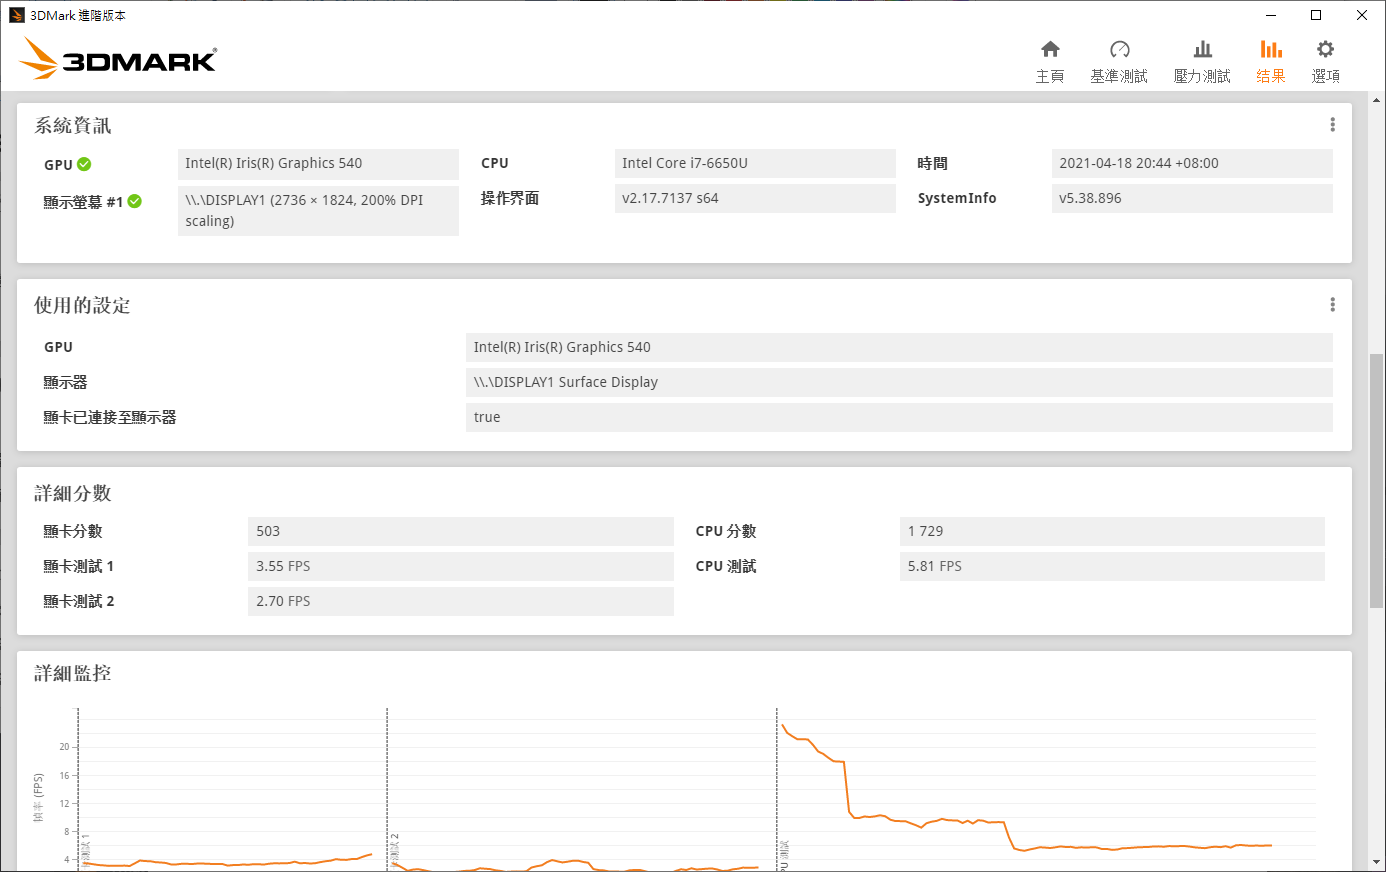This screenshot has height=872, width=1386.
Task: Click the vertical scrollbar thumb
Action: (x=1377, y=480)
